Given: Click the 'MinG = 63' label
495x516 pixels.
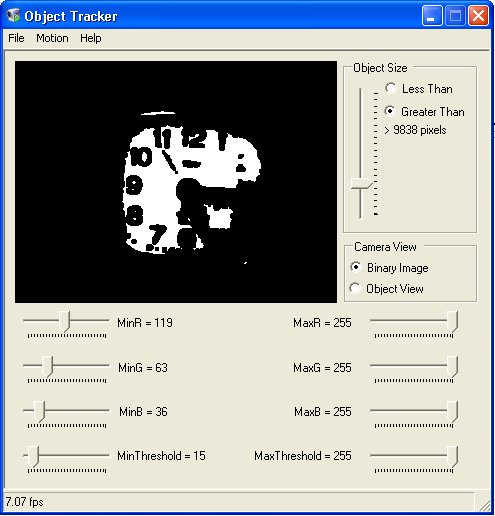Looking at the screenshot, I should pos(143,368).
